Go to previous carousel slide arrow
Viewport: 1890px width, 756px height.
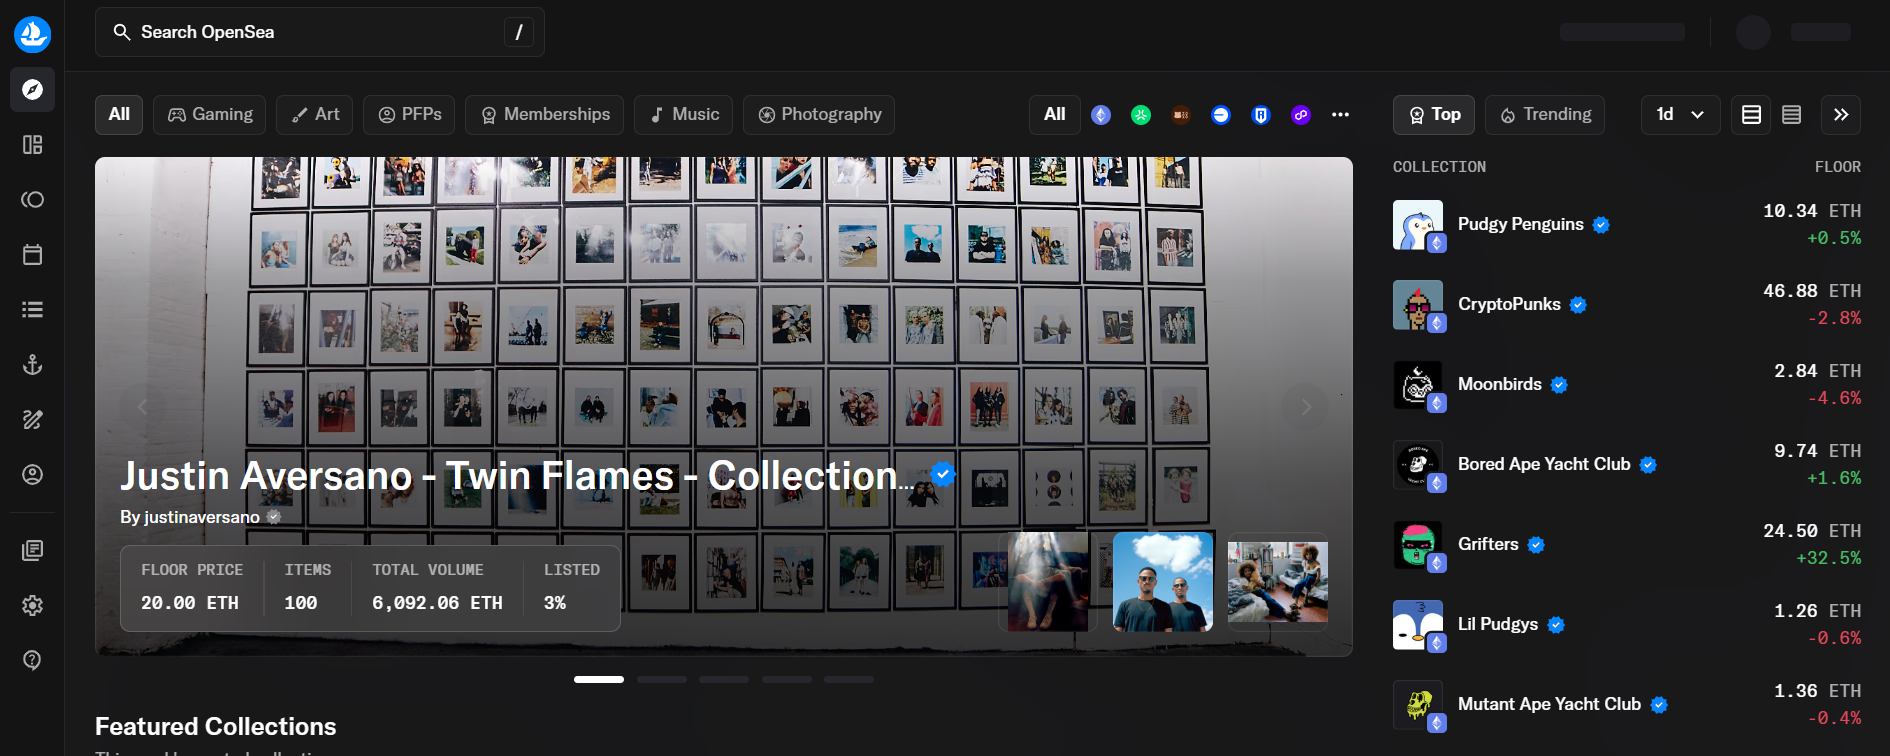[142, 406]
